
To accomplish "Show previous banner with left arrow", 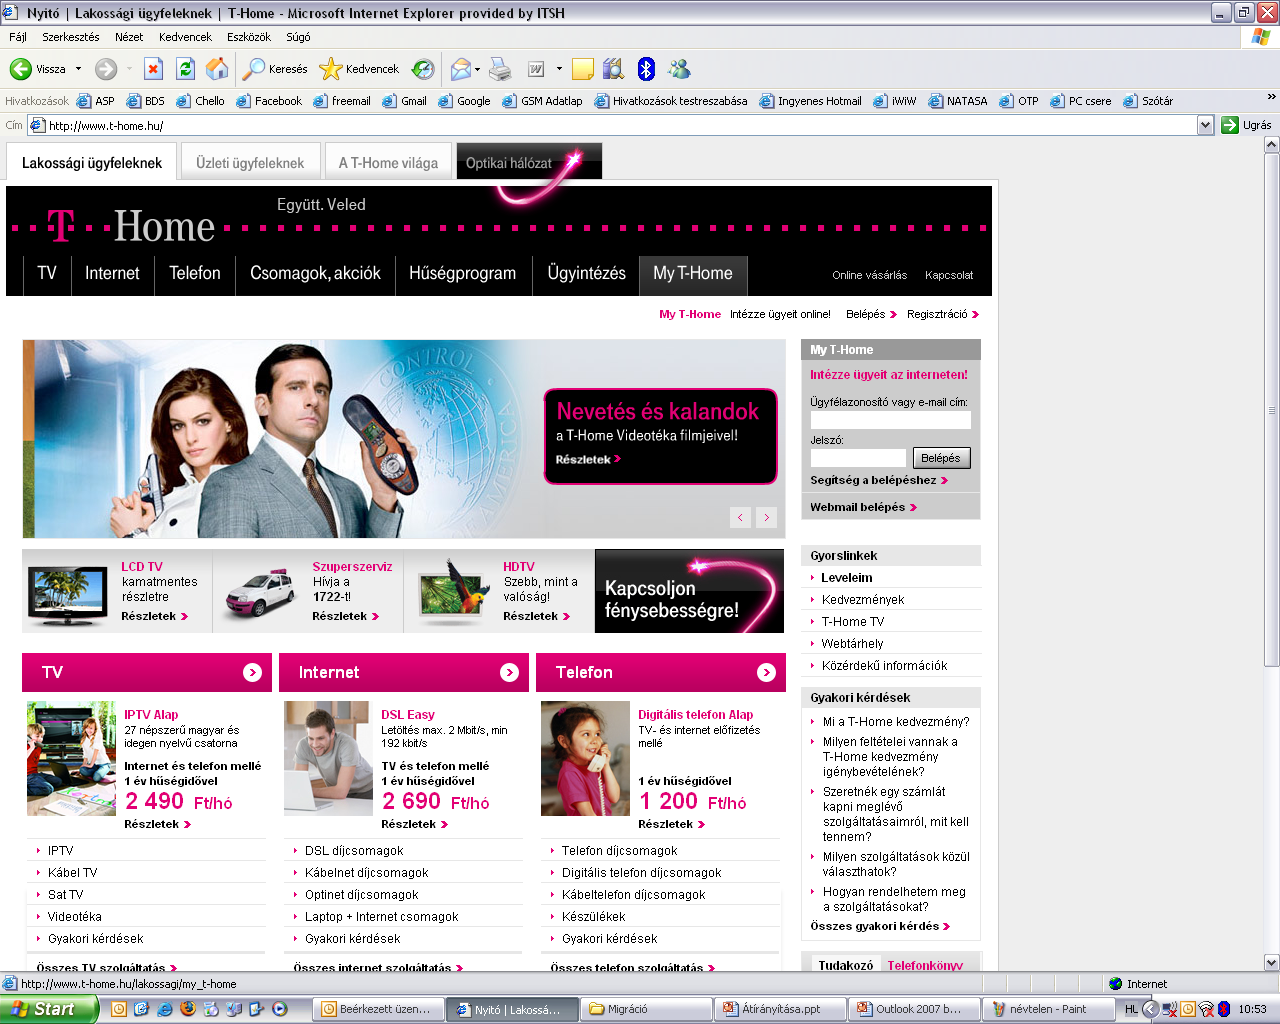I will [740, 517].
